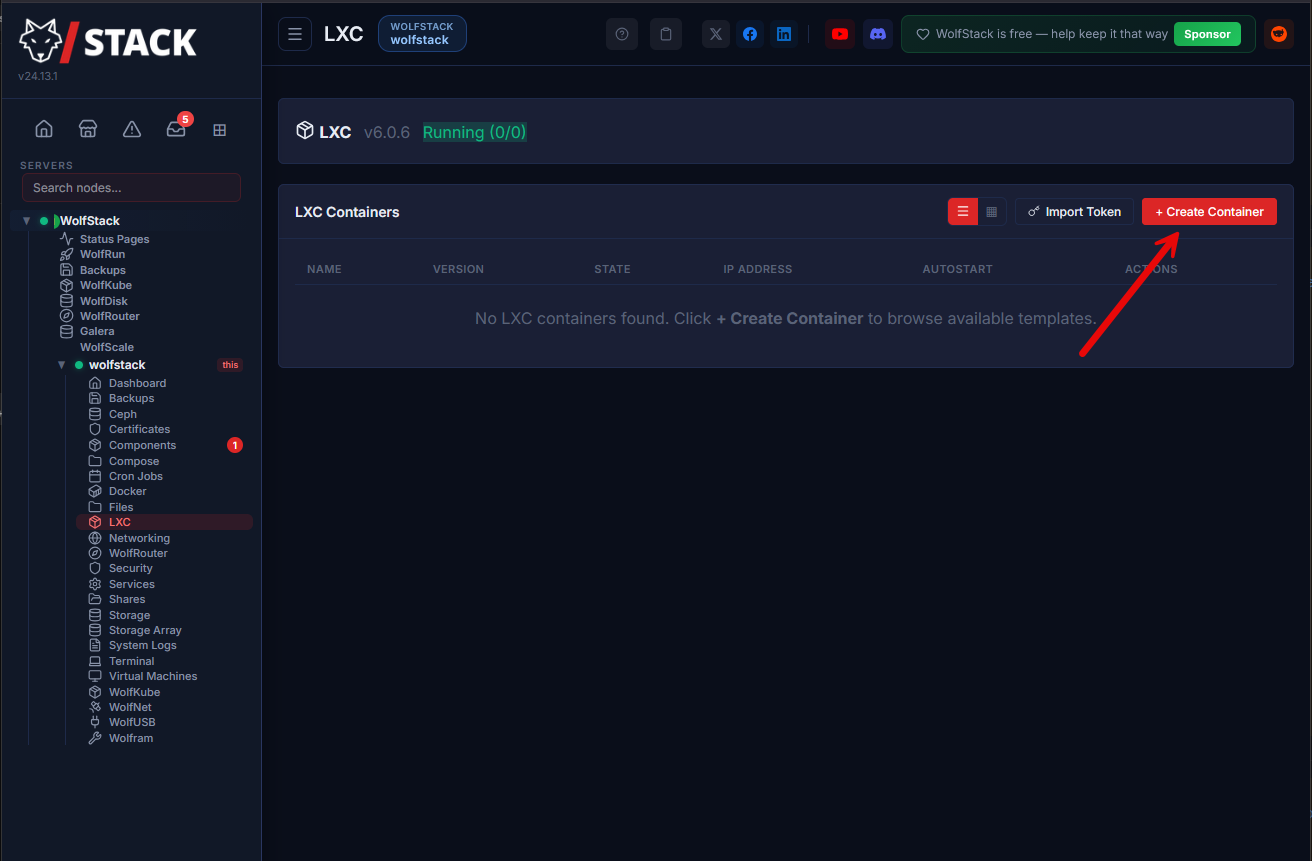Open the node Dashboard page
Viewport: 1312px width, 861px height.
click(x=137, y=383)
